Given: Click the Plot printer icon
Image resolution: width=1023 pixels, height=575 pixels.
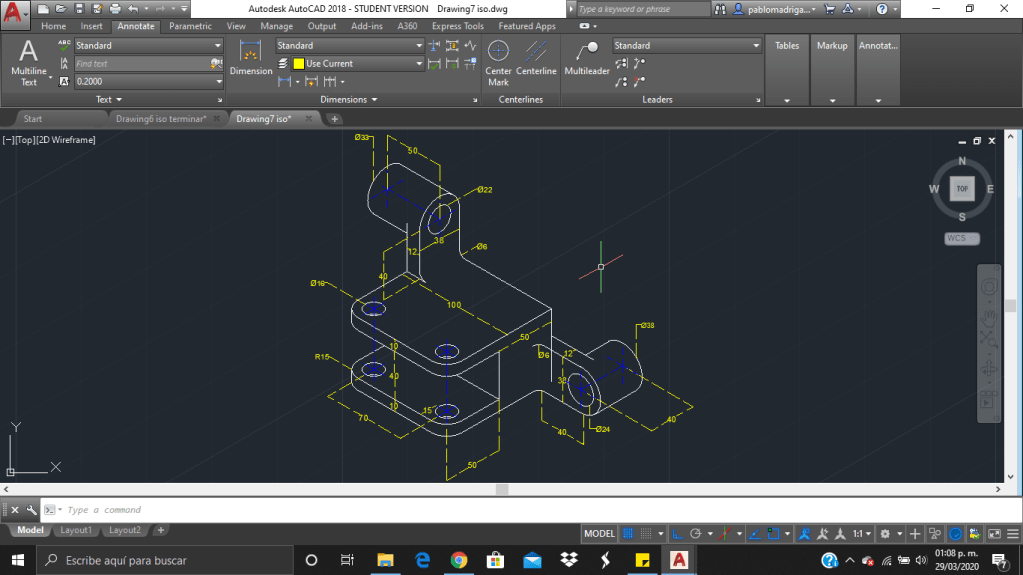Looking at the screenshot, I should pyautogui.click(x=114, y=9).
